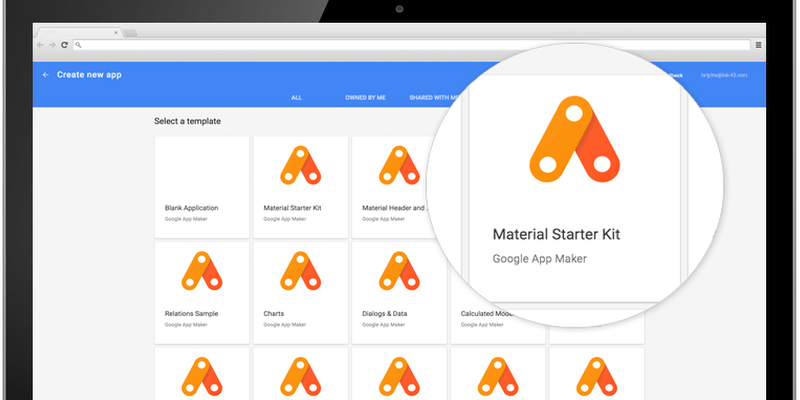Switch to the OWNED BY ME tab
The height and width of the screenshot is (400, 800).
(x=365, y=97)
